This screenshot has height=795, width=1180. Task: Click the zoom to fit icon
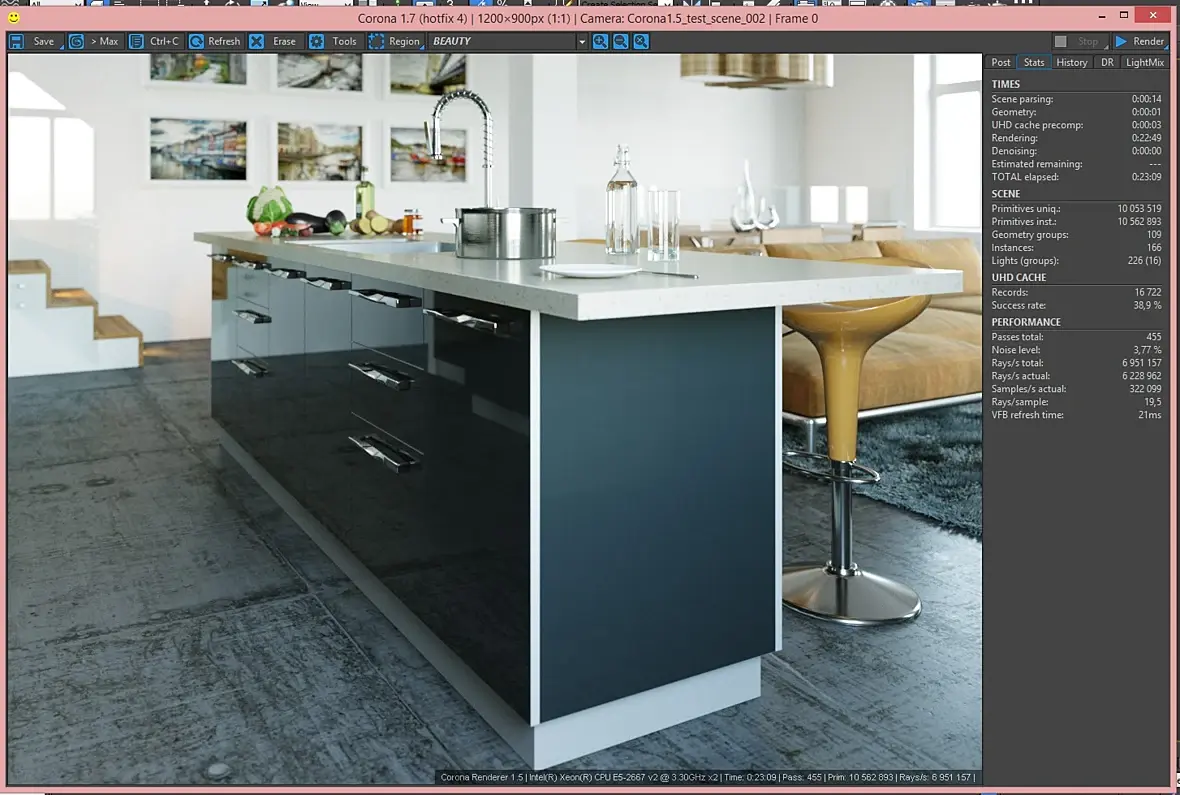coord(641,41)
